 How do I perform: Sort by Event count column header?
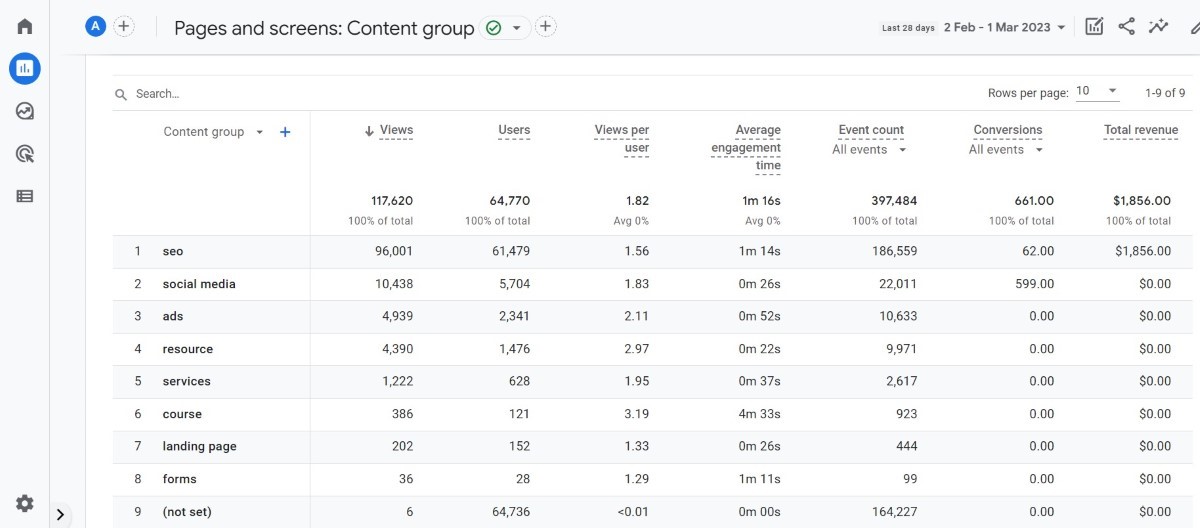pyautogui.click(x=871, y=130)
